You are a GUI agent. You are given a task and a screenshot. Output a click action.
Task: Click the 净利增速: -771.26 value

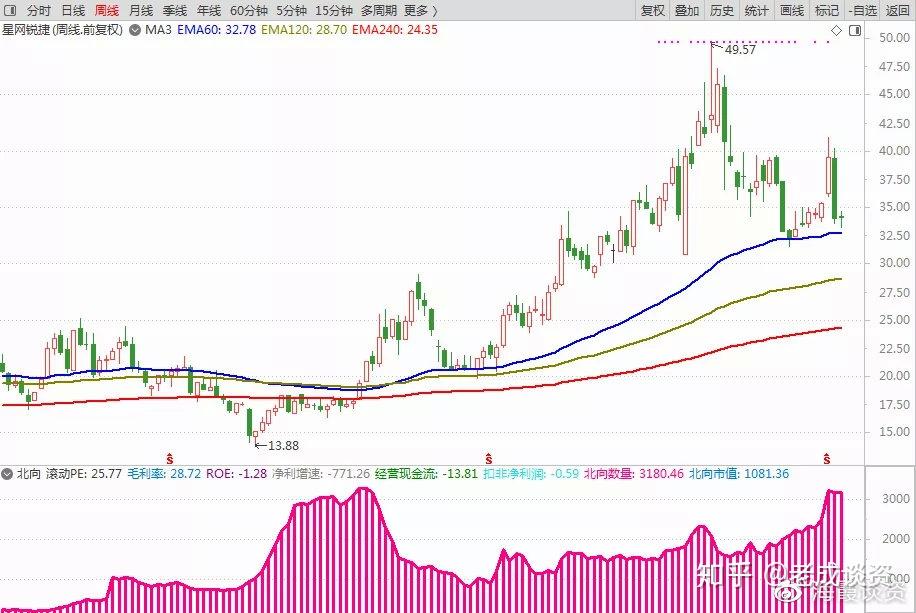(321, 473)
